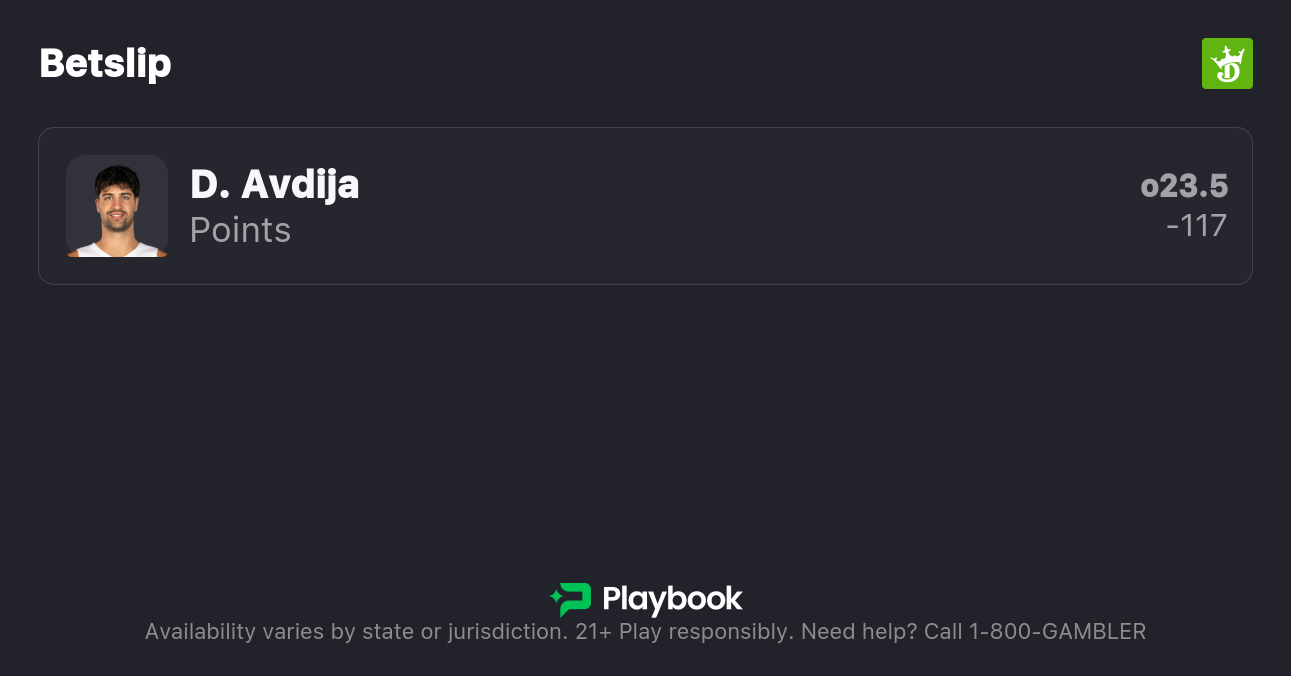Click the -117 odds value
Viewport: 1291px width, 676px height.
[x=1198, y=226]
